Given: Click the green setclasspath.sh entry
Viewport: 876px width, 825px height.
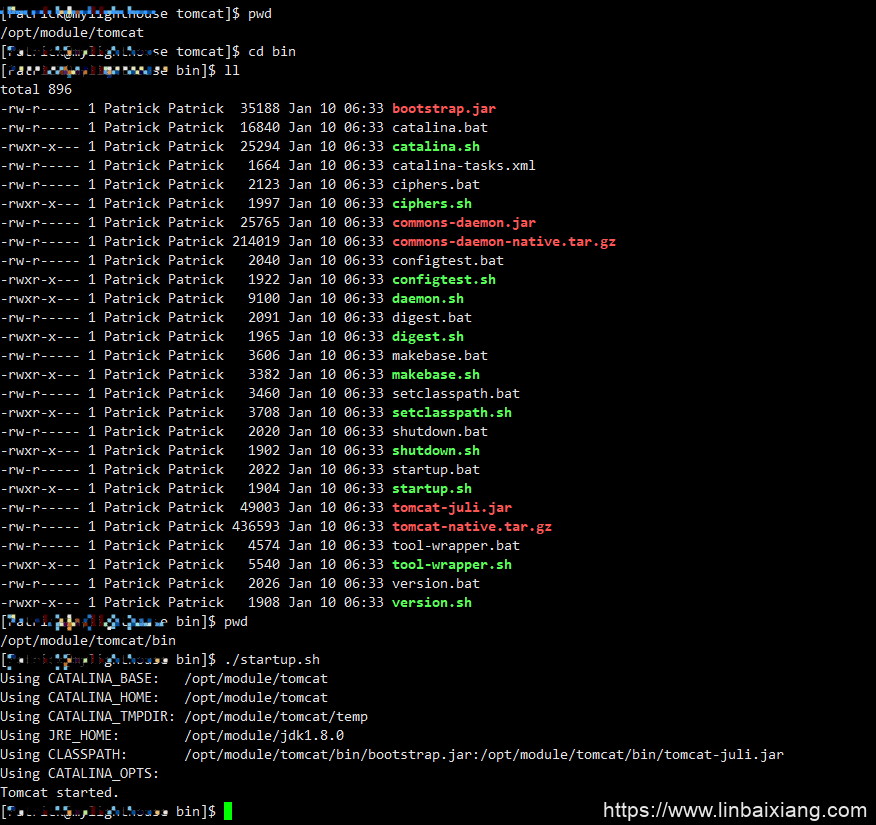Looking at the screenshot, I should (452, 412).
